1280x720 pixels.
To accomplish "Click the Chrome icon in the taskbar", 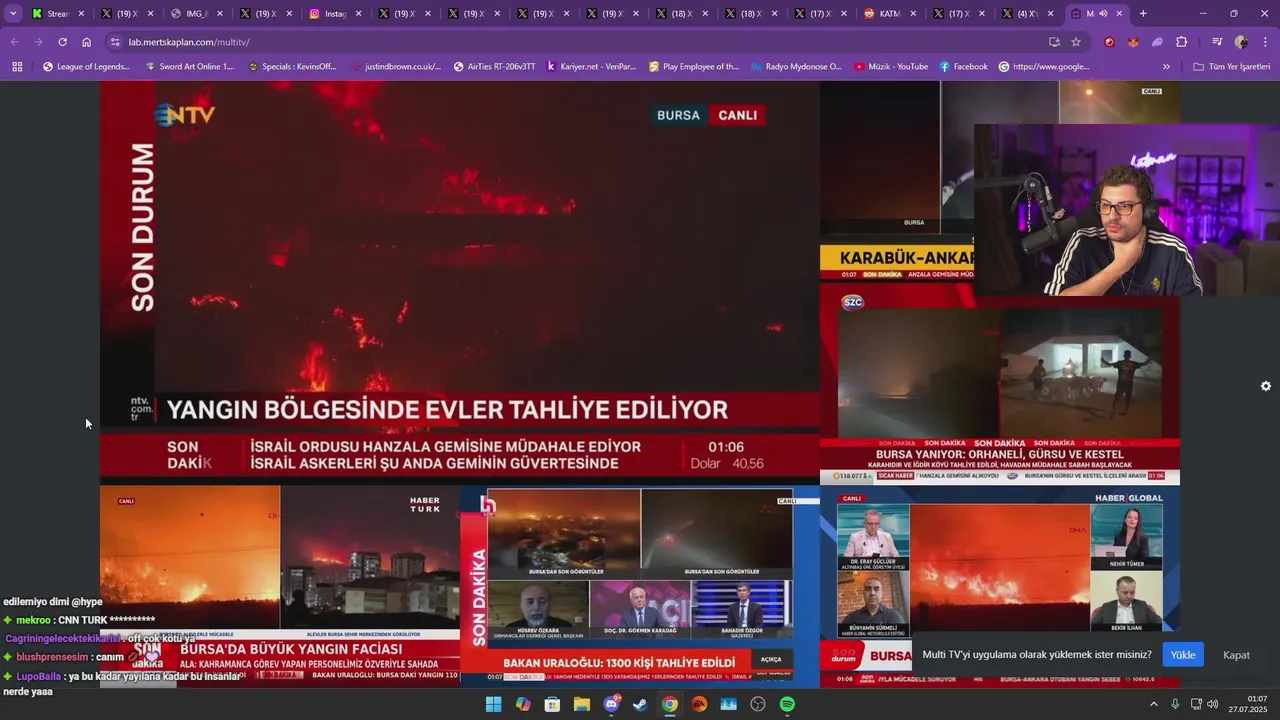I will [670, 704].
